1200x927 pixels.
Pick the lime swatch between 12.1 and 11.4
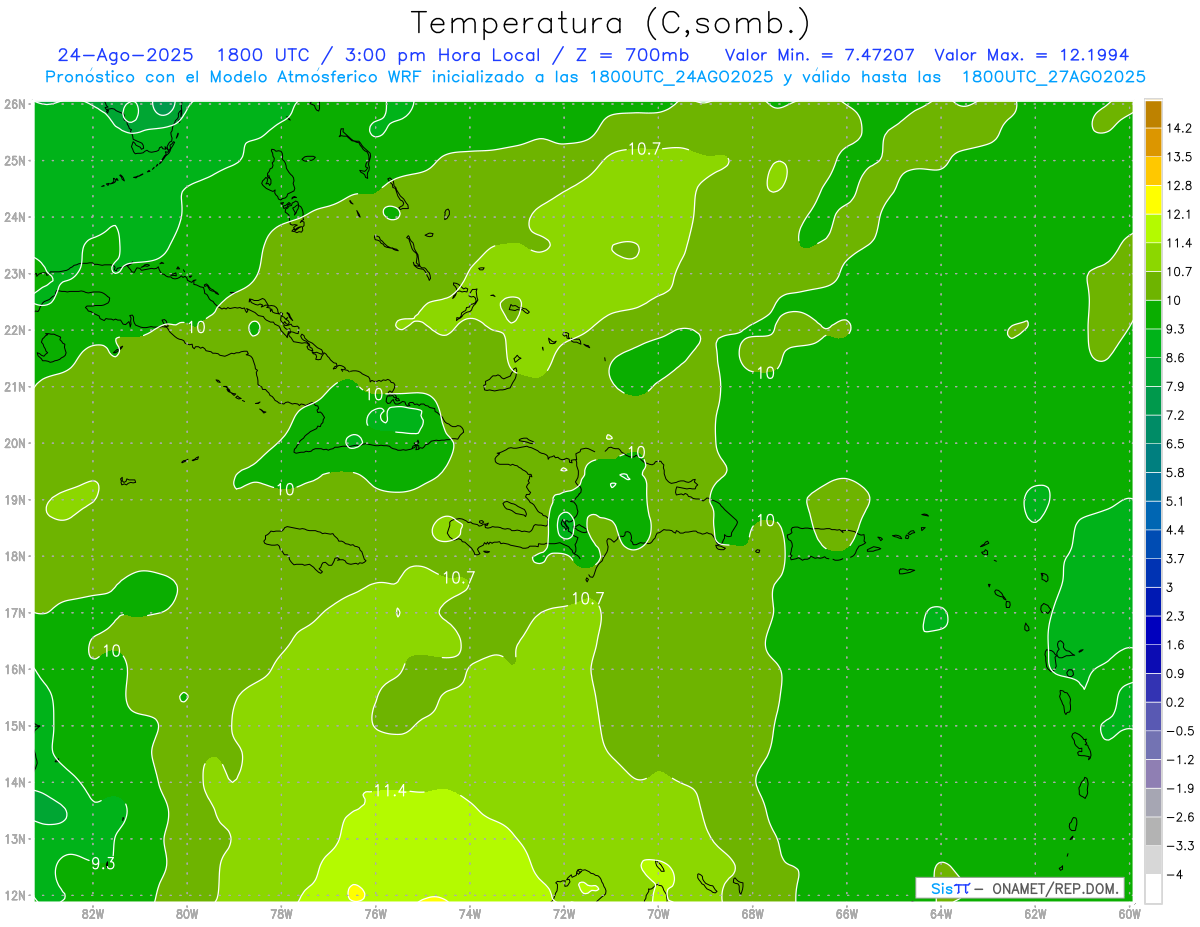pos(1154,229)
